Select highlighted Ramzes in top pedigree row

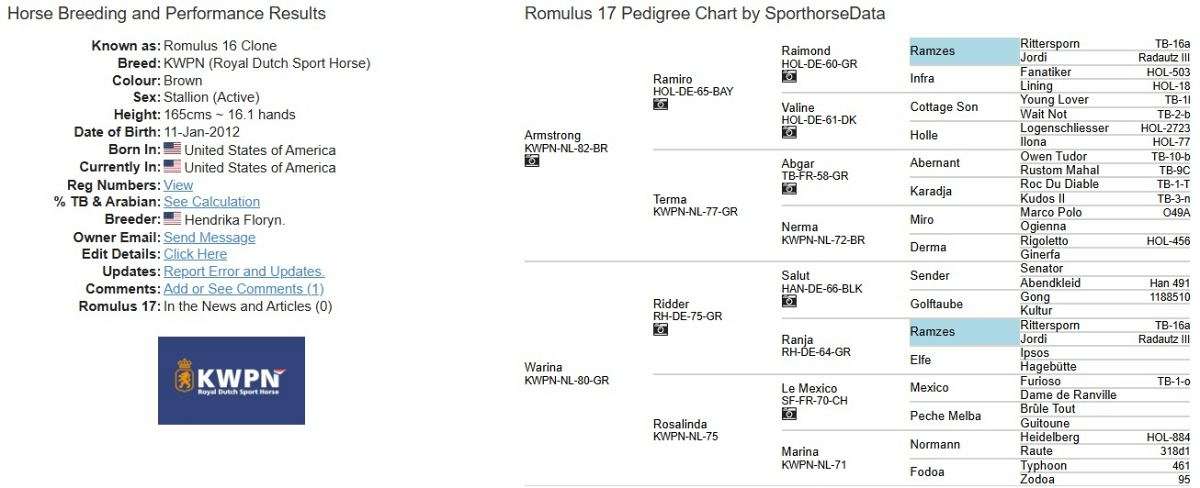pyautogui.click(x=933, y=51)
